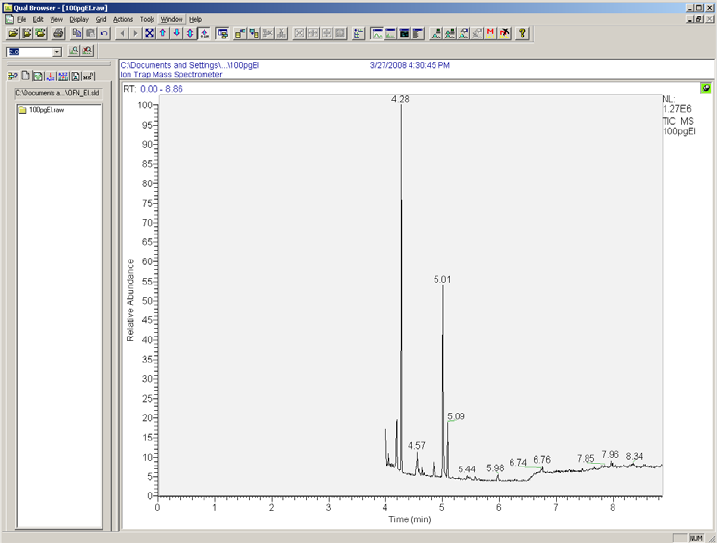The height and width of the screenshot is (543, 717).
Task: Open the value combo box dropdown arrow
Action: (x=57, y=51)
